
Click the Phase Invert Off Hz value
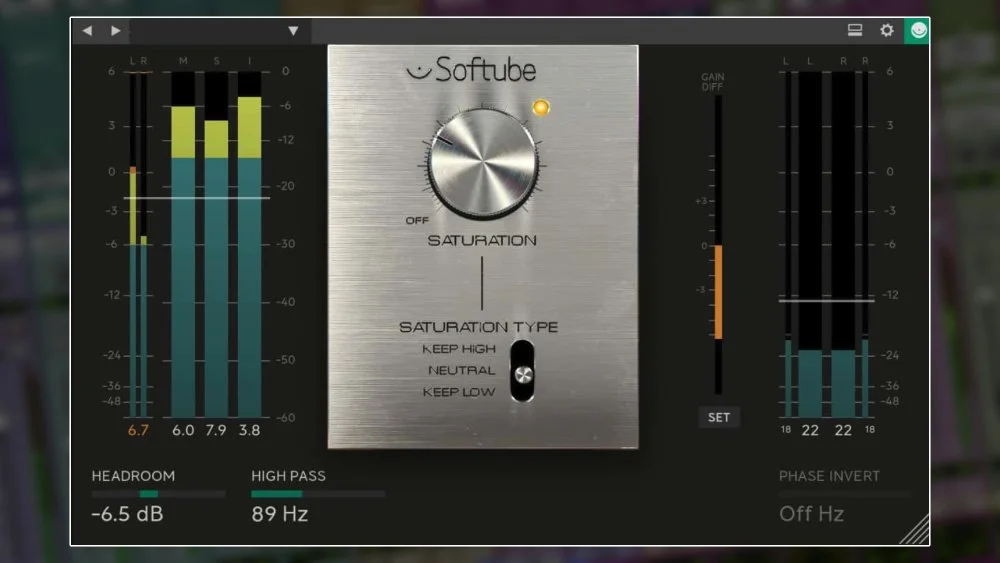tap(811, 514)
